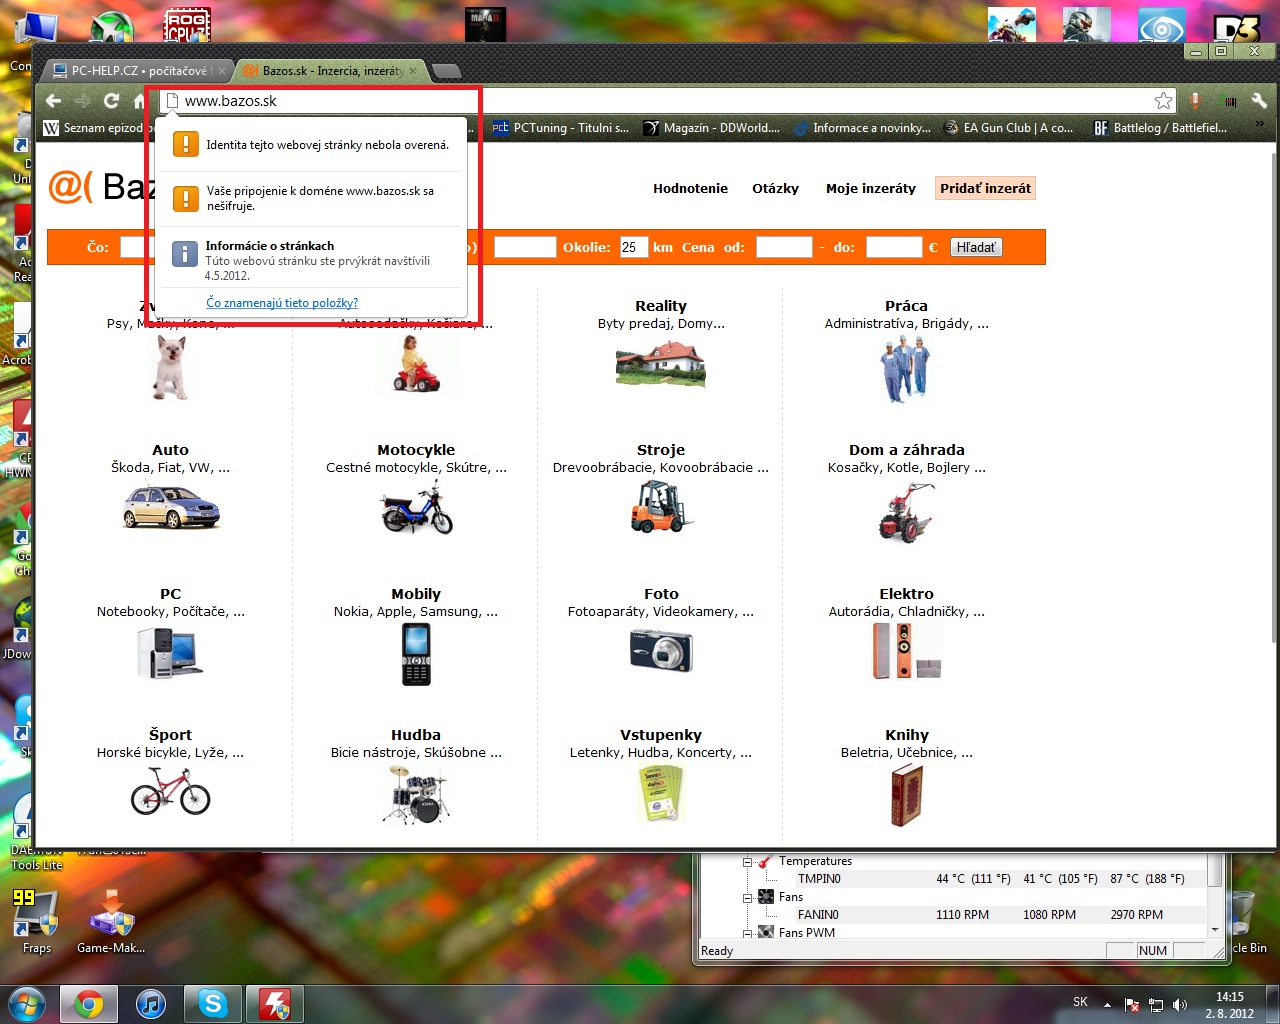Open the Vstupenky tickets image
Viewport: 1280px width, 1024px height.
[661, 793]
